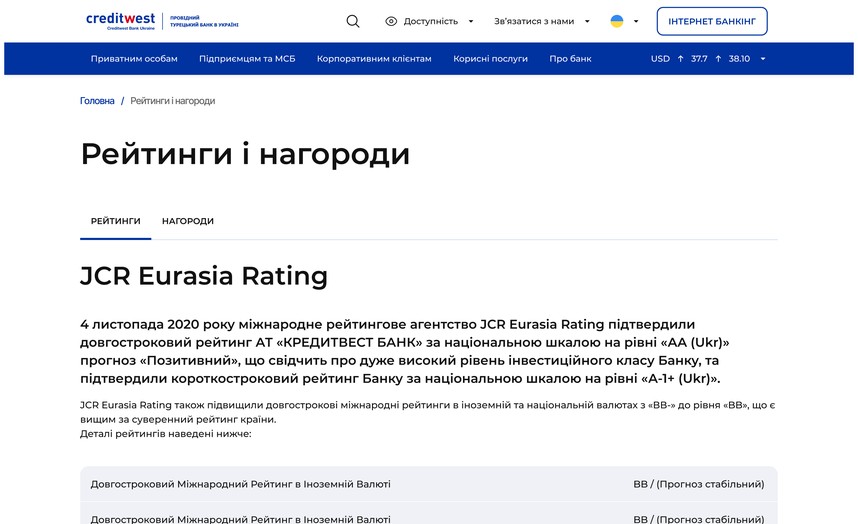
Task: Open the search magnifier icon
Action: tap(353, 21)
